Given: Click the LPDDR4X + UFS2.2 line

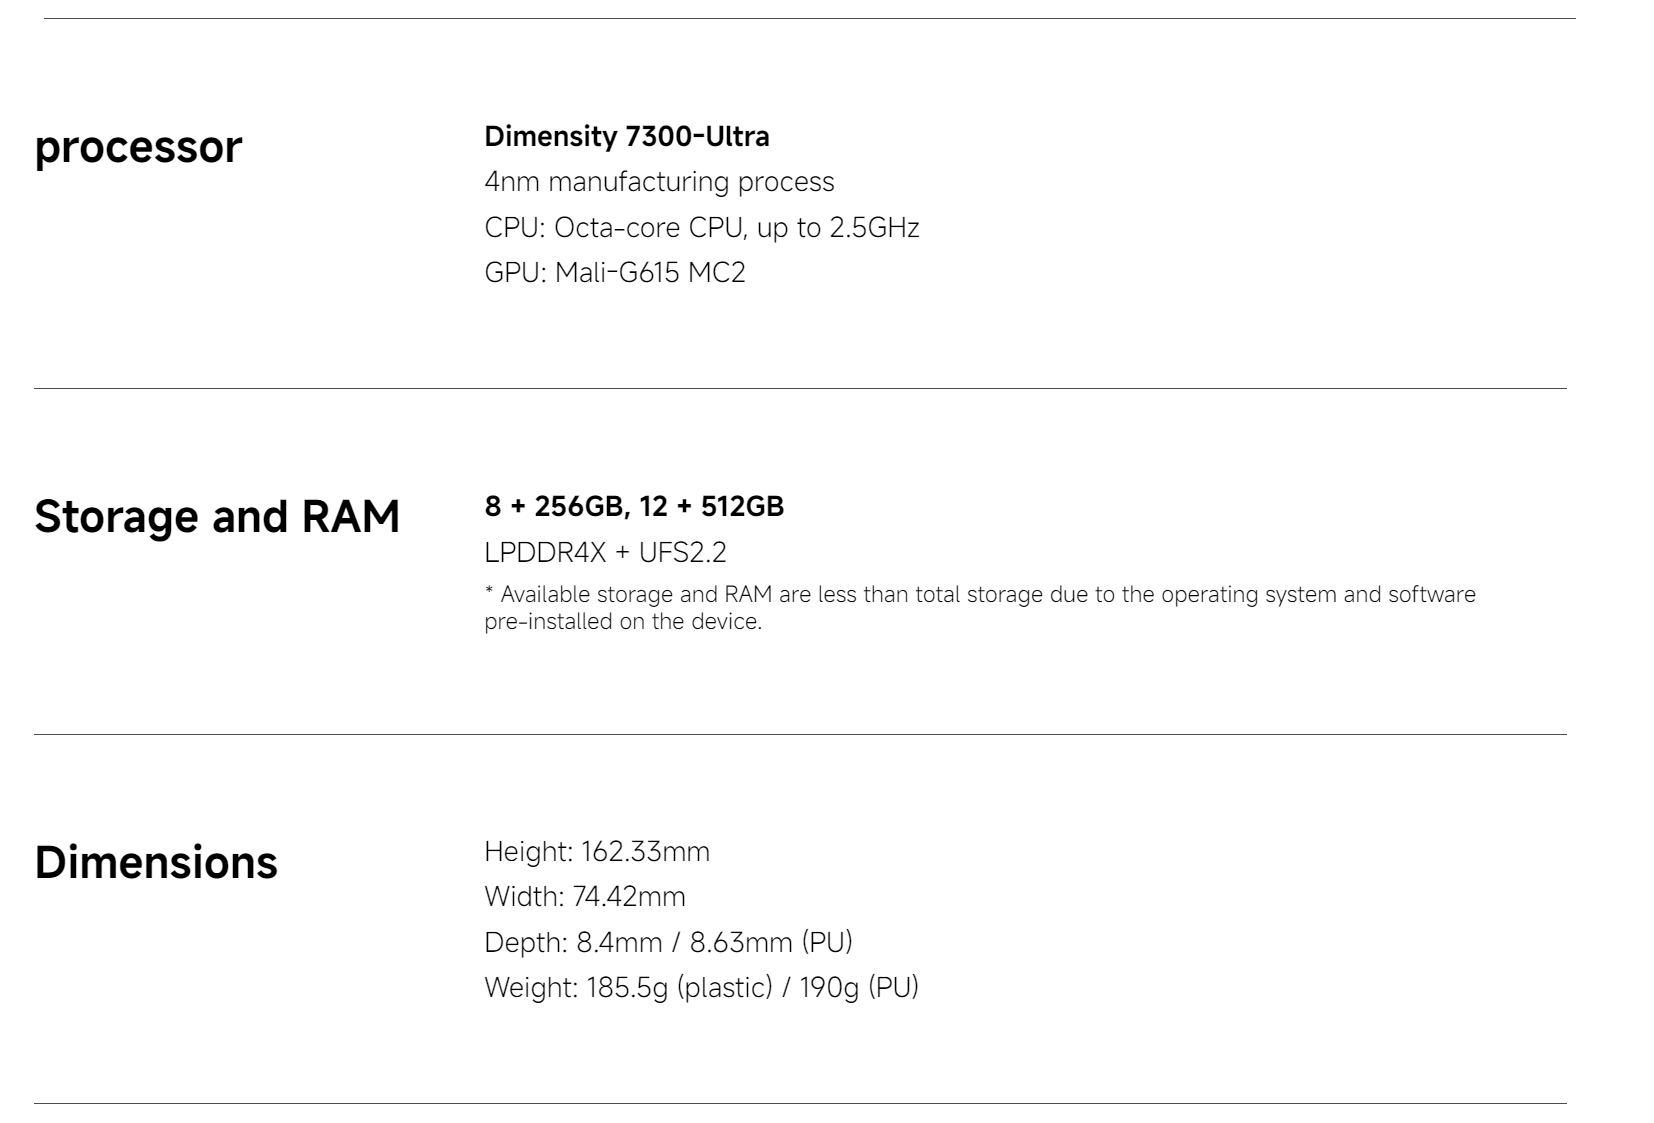Looking at the screenshot, I should [605, 552].
